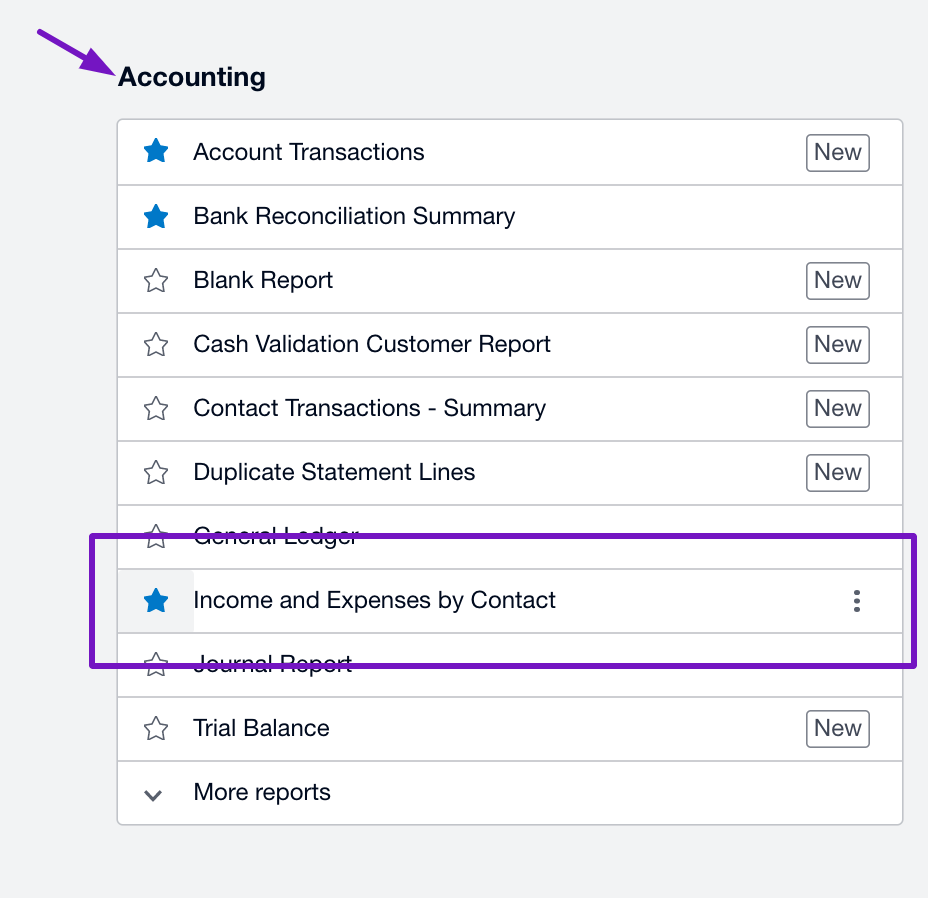Open Blank Report
The width and height of the screenshot is (928, 898).
263,280
